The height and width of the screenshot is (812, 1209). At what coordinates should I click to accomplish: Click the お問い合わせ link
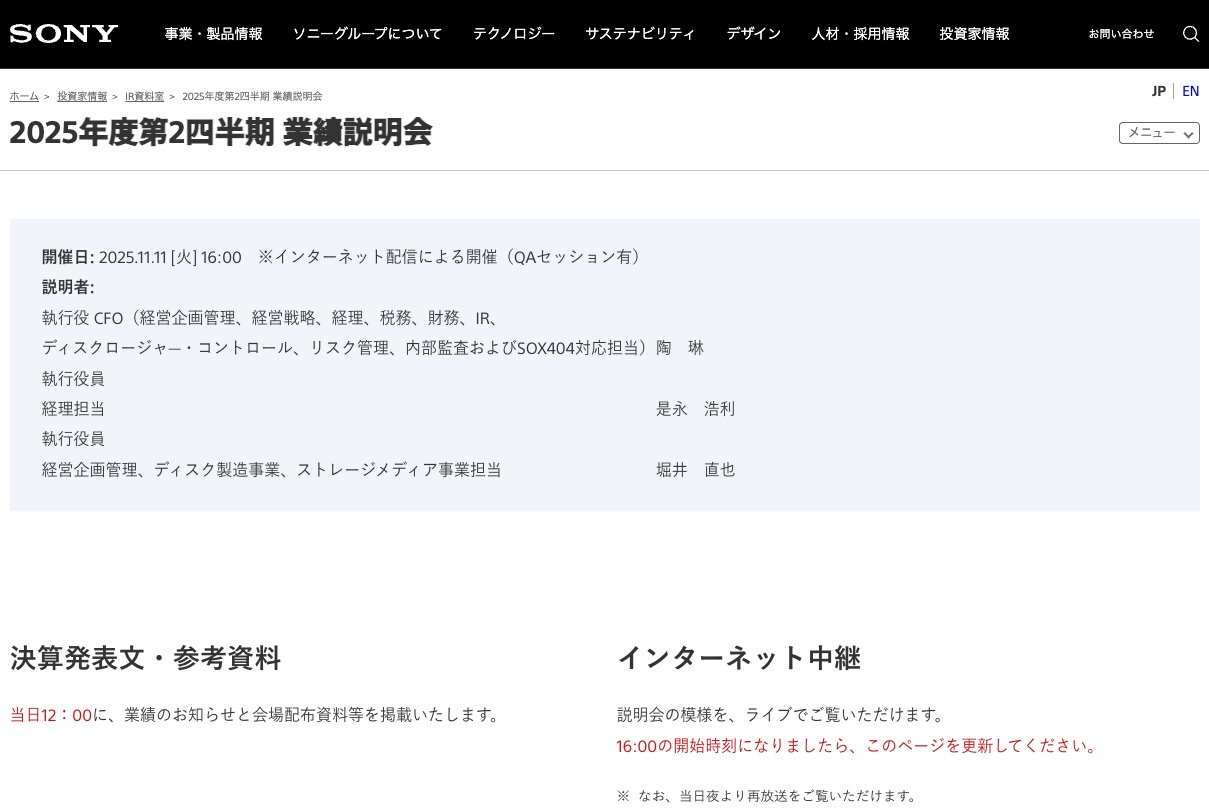1121,34
